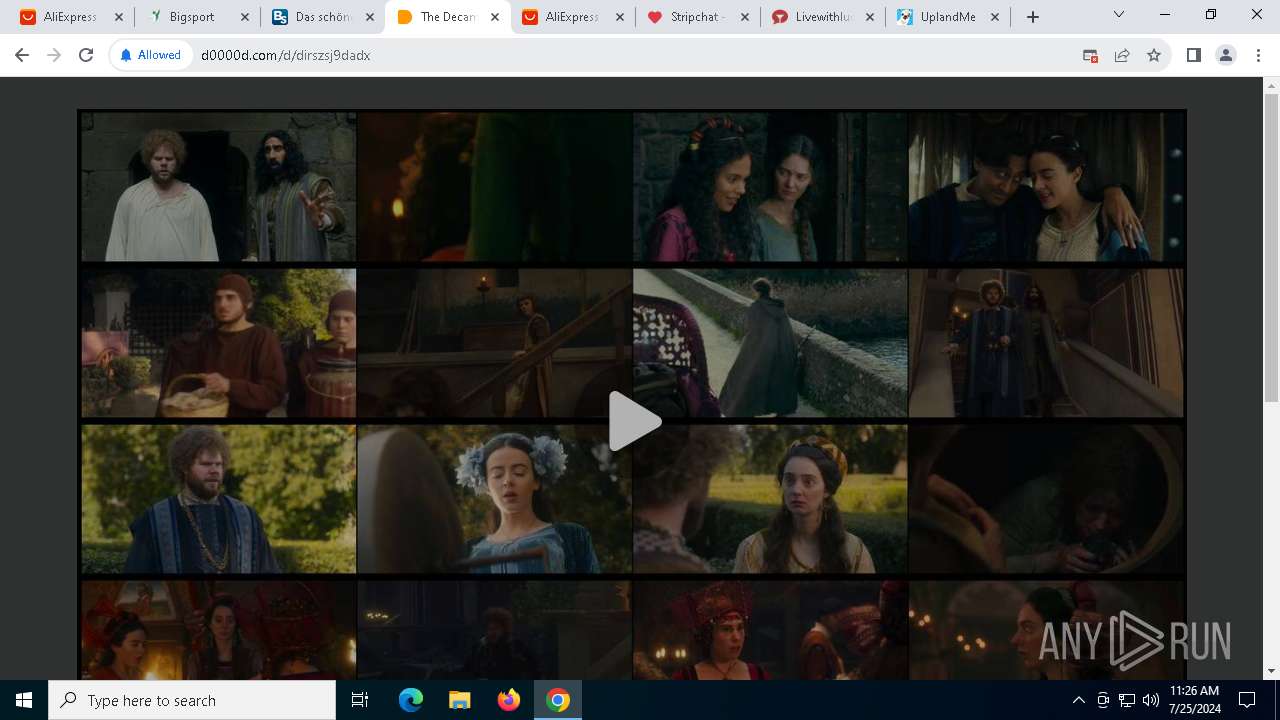Go back to previous page
Image resolution: width=1280 pixels, height=720 pixels.
[x=22, y=55]
